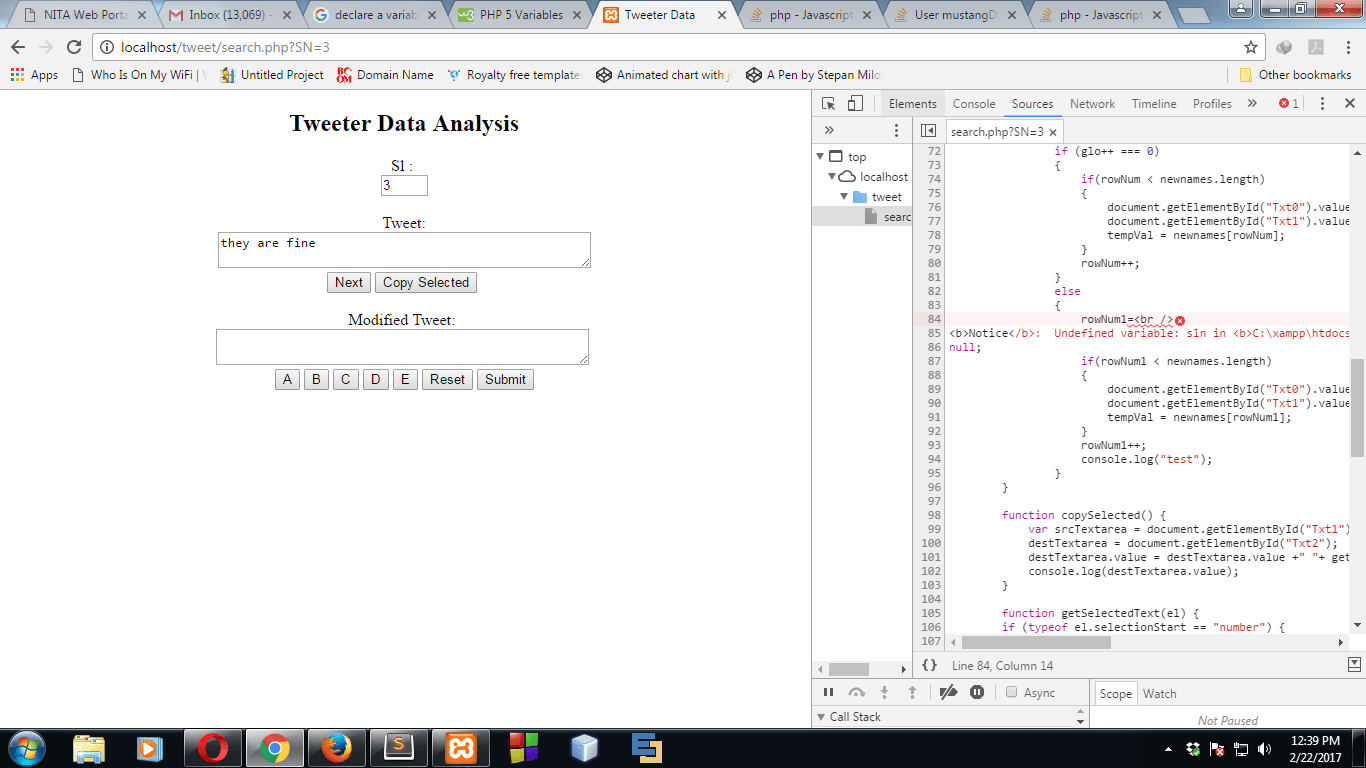Open File Explorer from the taskbar
This screenshot has width=1366, height=768.
tap(88, 747)
